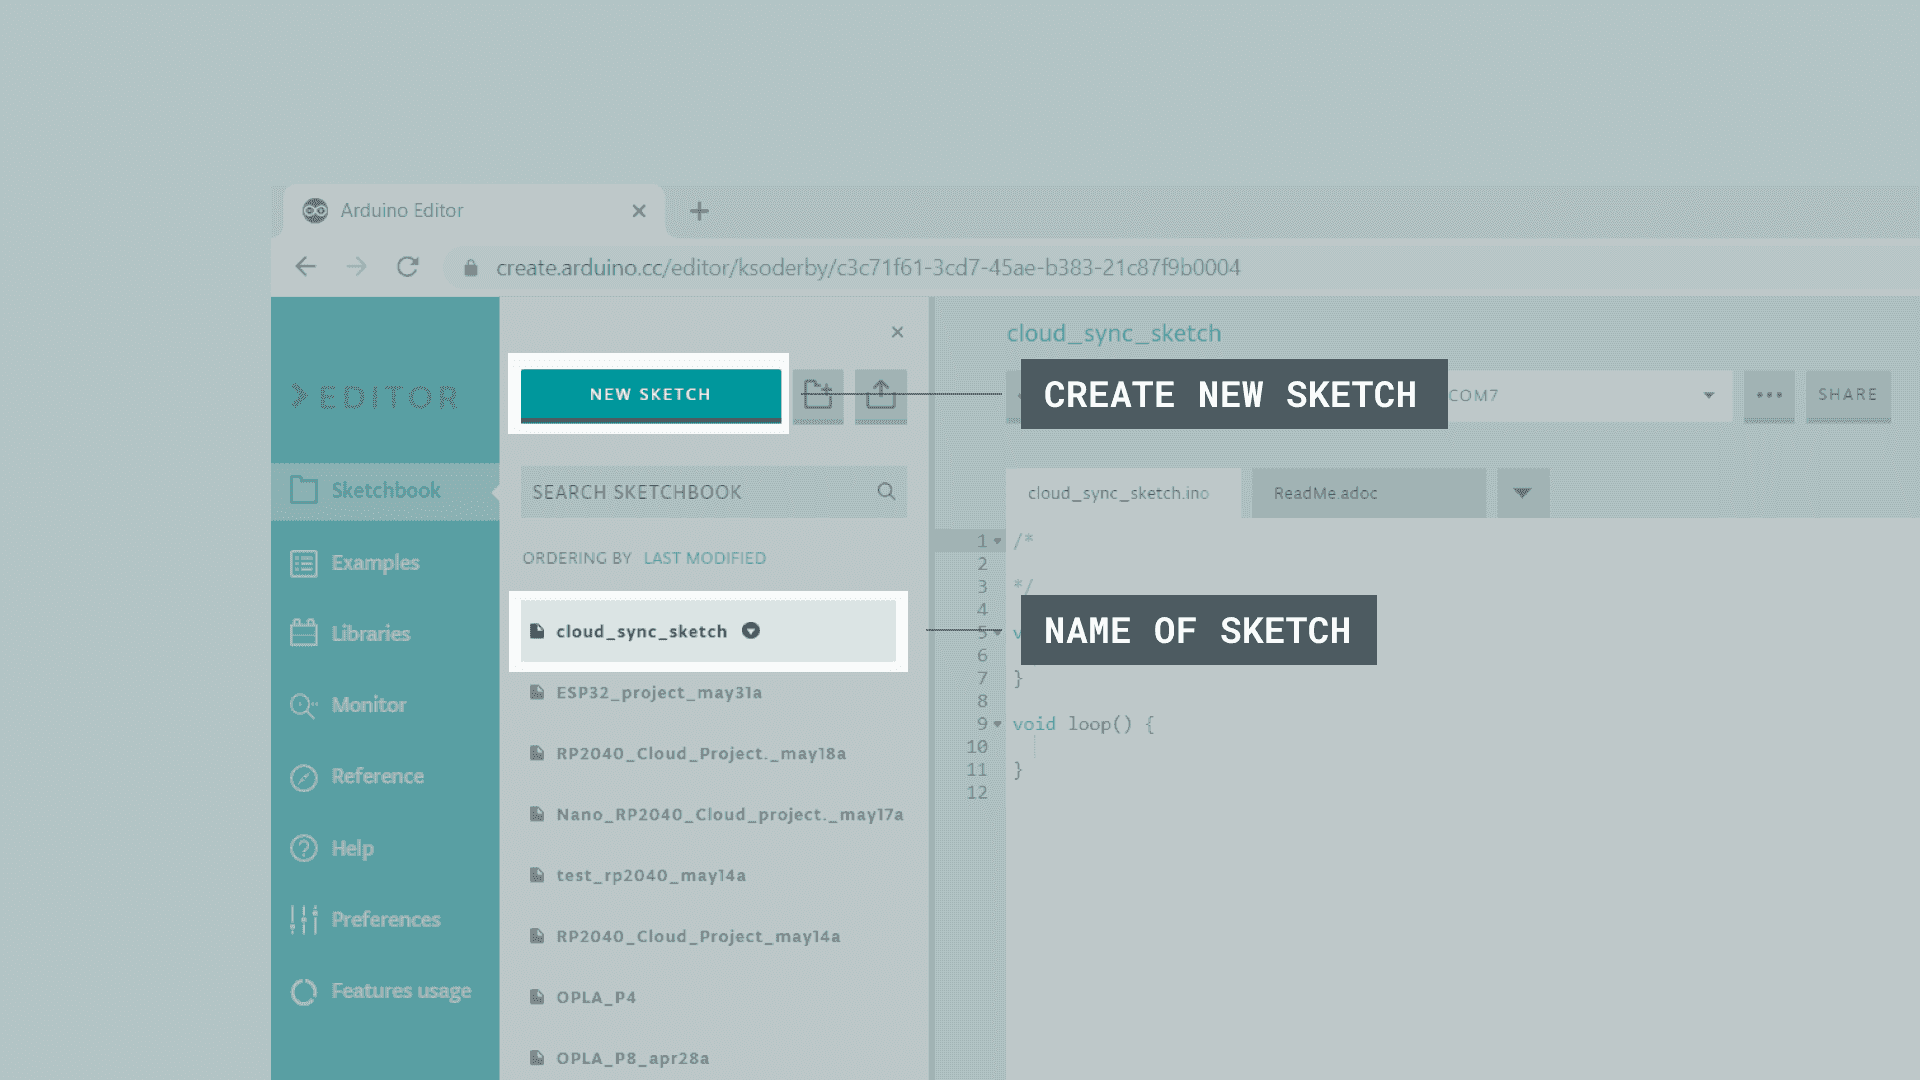Click the SHARE button
Viewport: 1920px width, 1080px height.
coord(1847,395)
